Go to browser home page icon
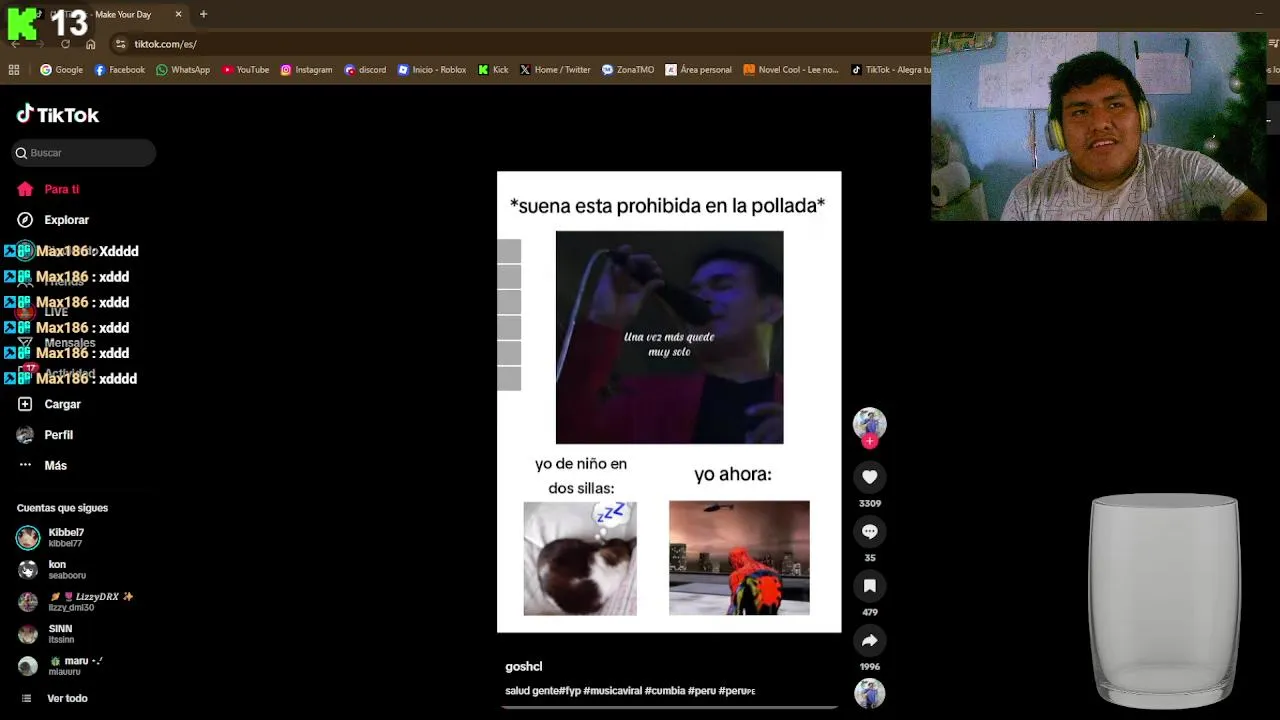The height and width of the screenshot is (720, 1280). (x=91, y=44)
